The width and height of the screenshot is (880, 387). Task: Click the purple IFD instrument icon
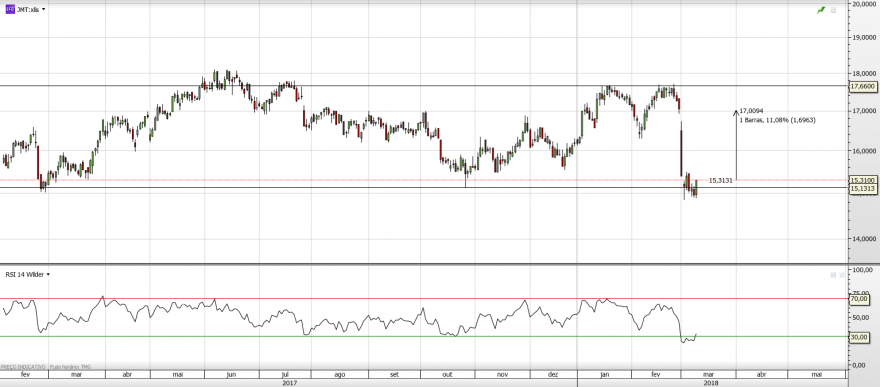(x=10, y=10)
